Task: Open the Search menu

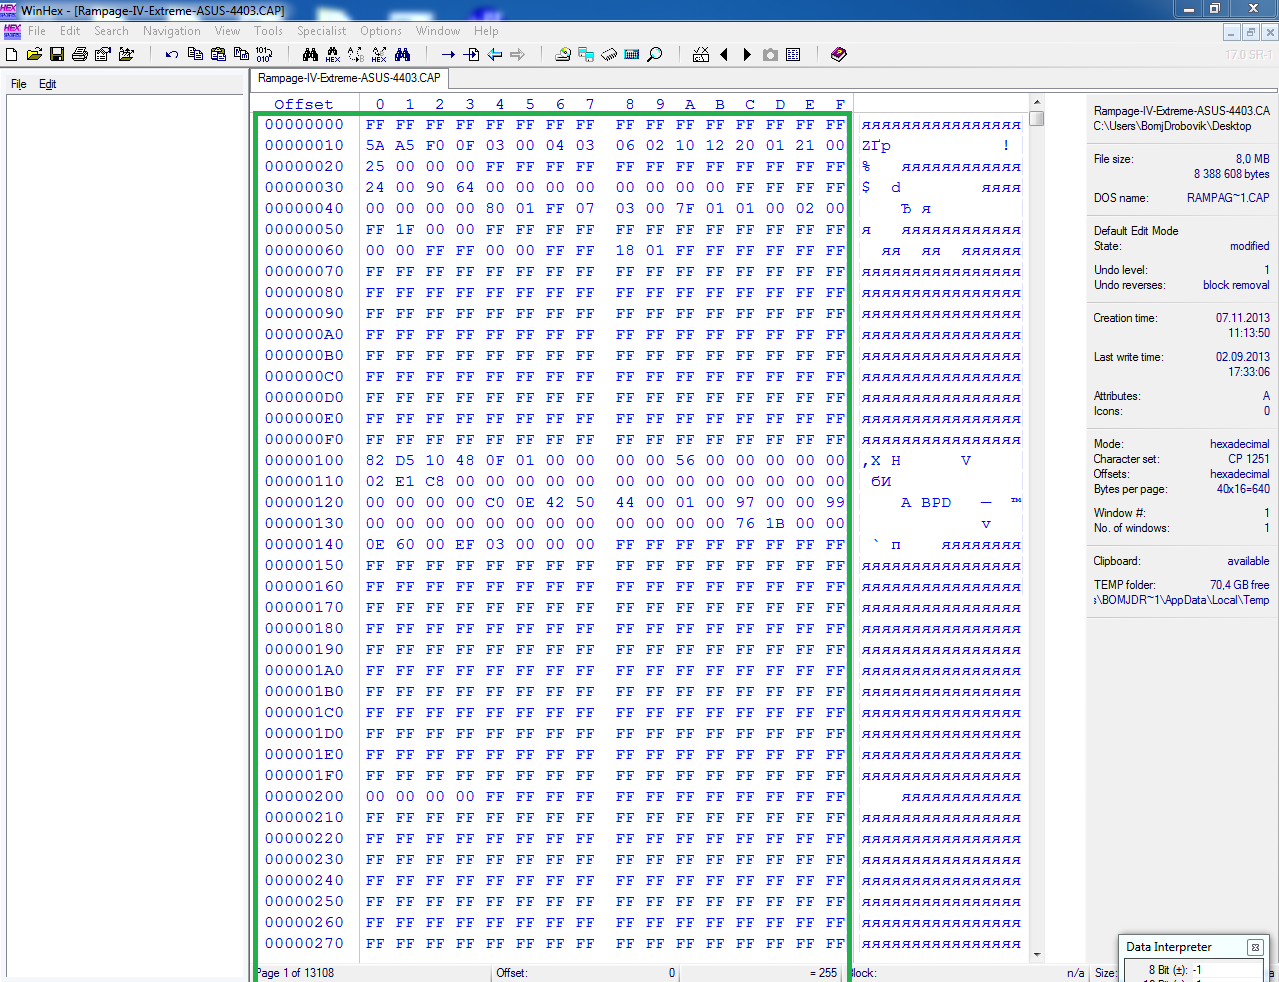Action: [x=112, y=31]
